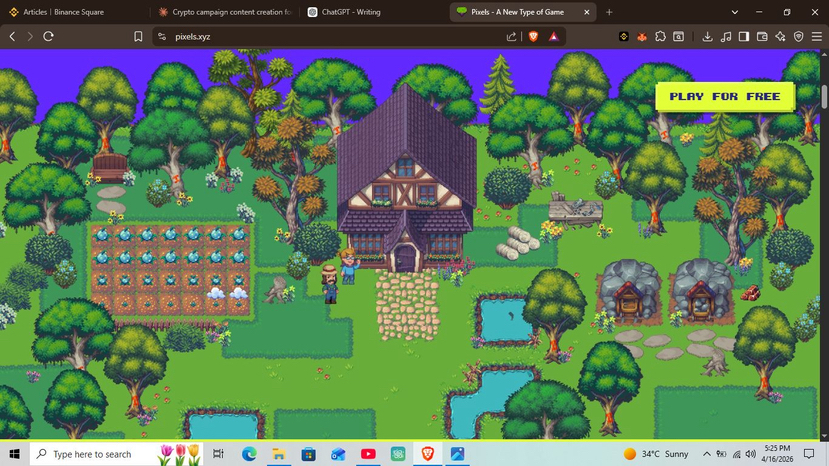Open the MetaMask fox extension

tap(642, 36)
